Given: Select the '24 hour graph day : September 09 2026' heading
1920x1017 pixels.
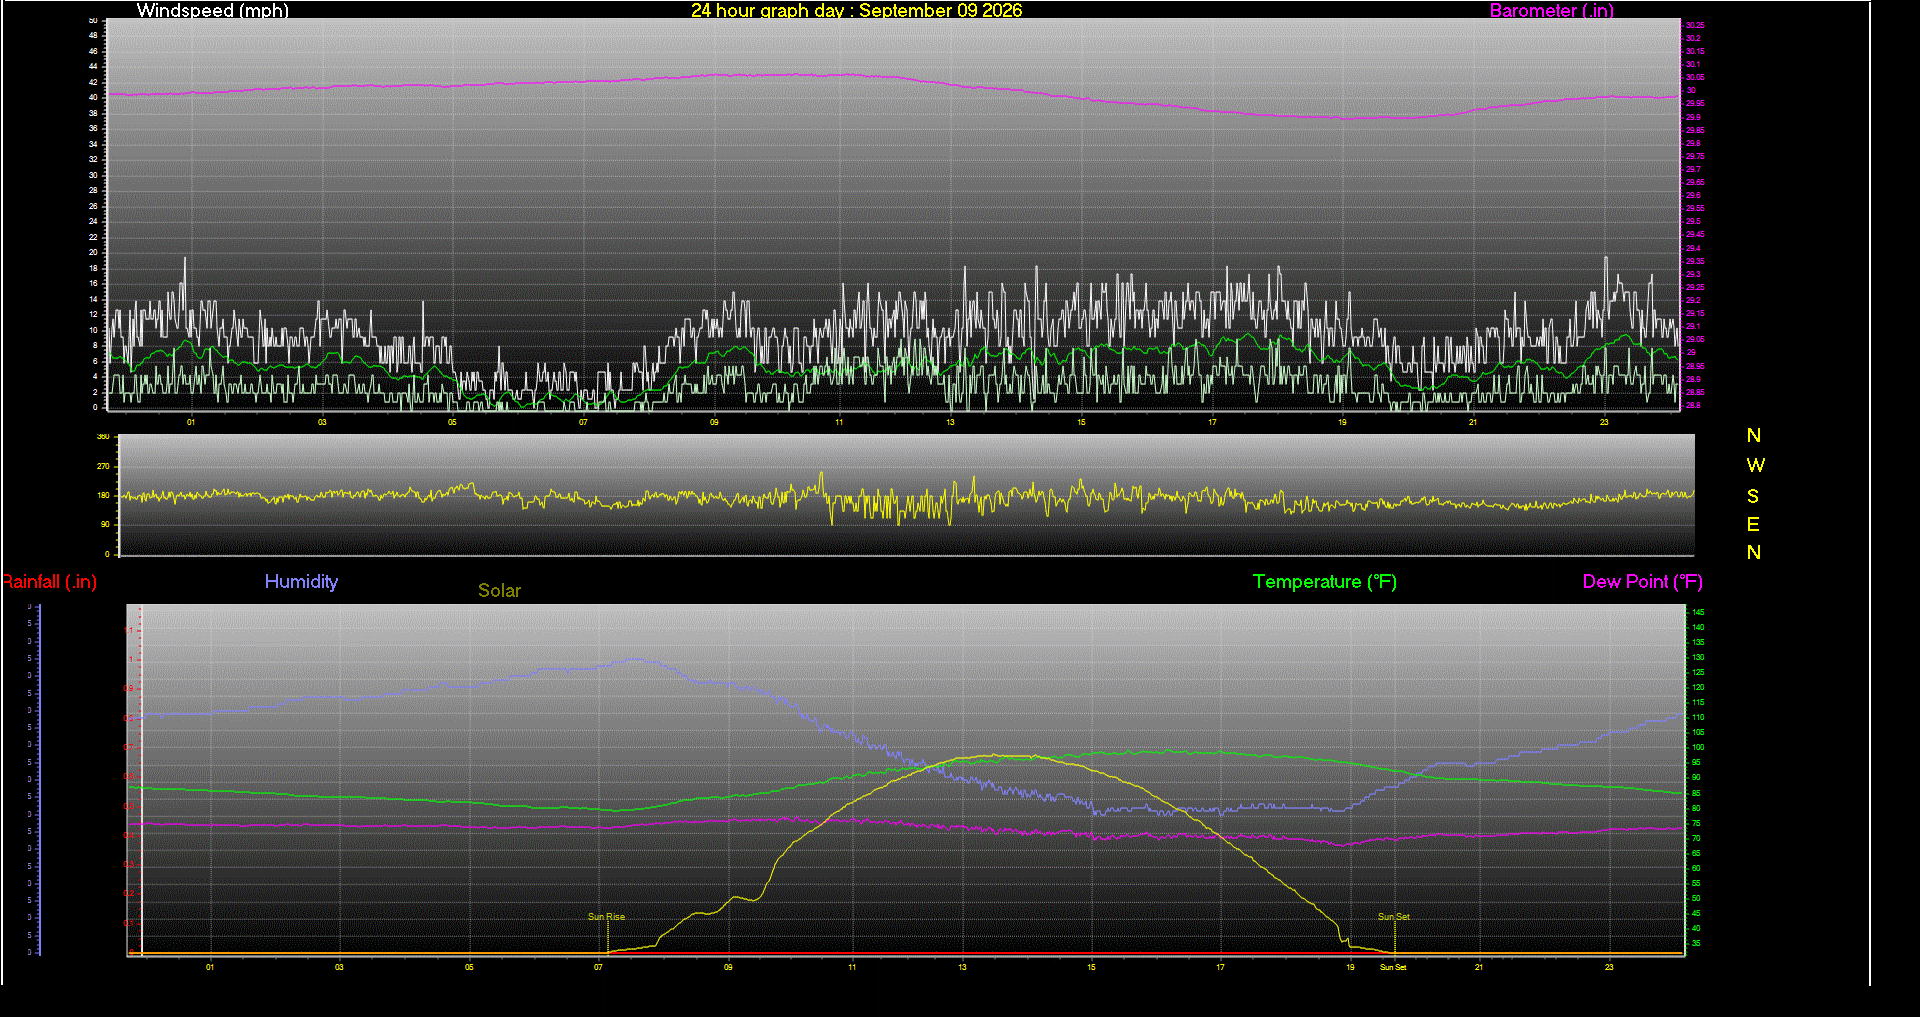Looking at the screenshot, I should tap(857, 10).
